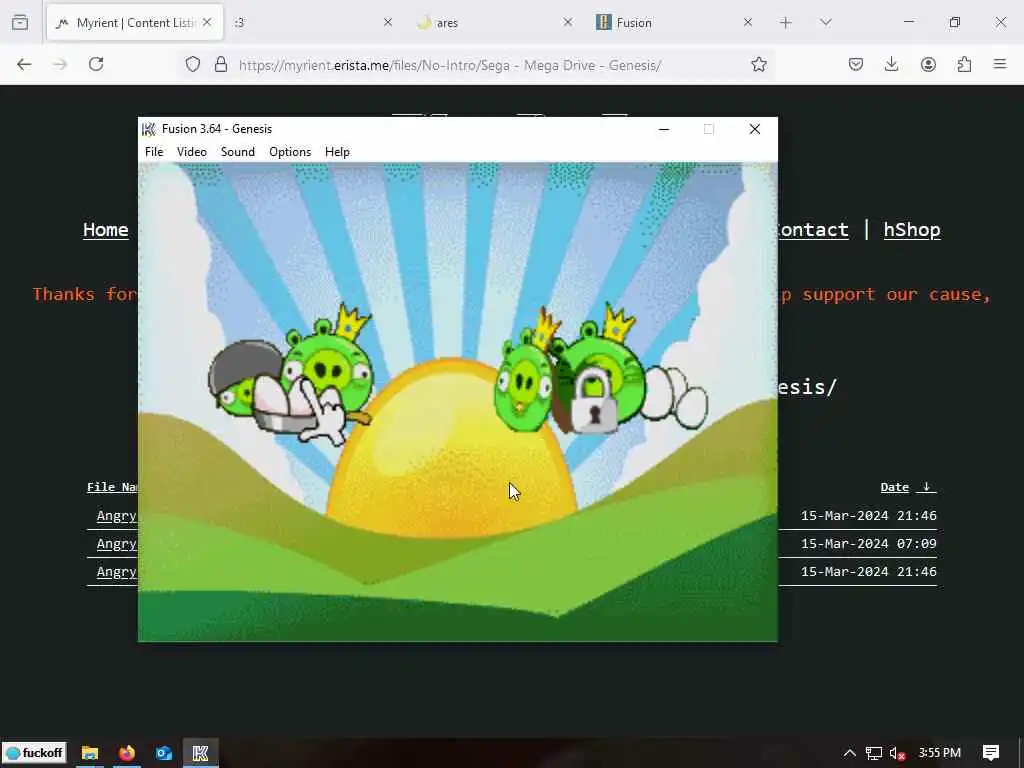
Task: Click the muted volume tray icon
Action: pyautogui.click(x=897, y=754)
